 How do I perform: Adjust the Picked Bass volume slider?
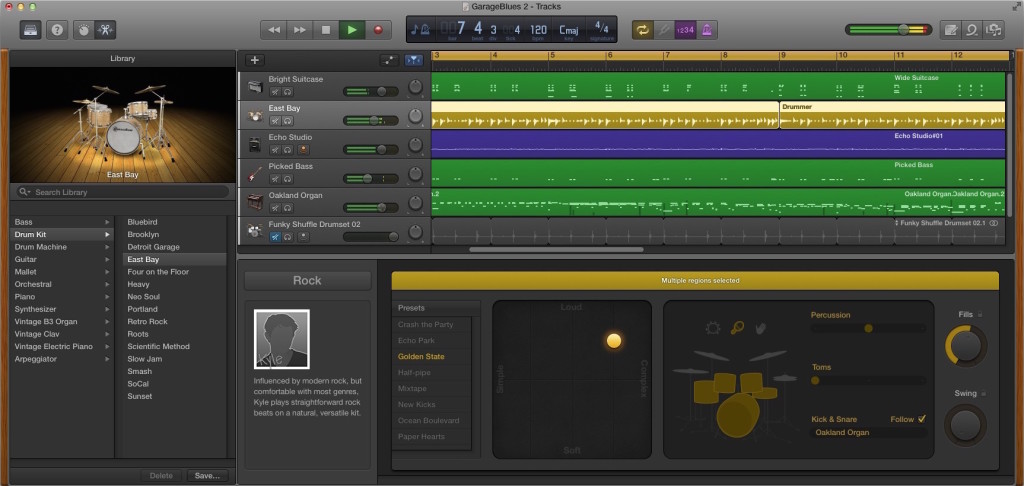click(370, 178)
